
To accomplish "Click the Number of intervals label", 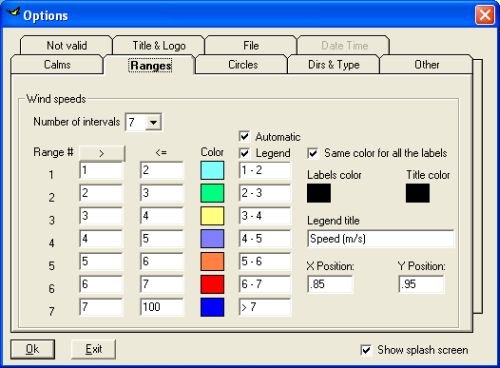I will 77,122.
